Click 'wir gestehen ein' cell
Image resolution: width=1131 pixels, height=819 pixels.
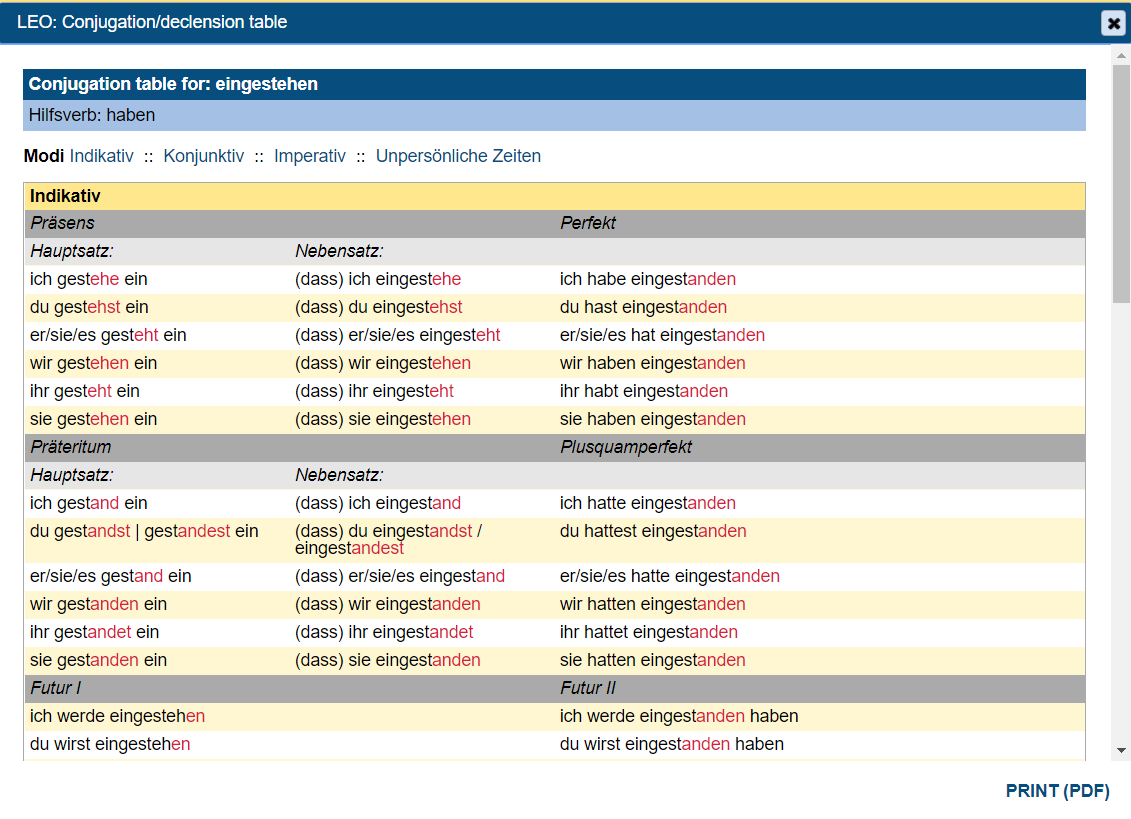[x=94, y=363]
